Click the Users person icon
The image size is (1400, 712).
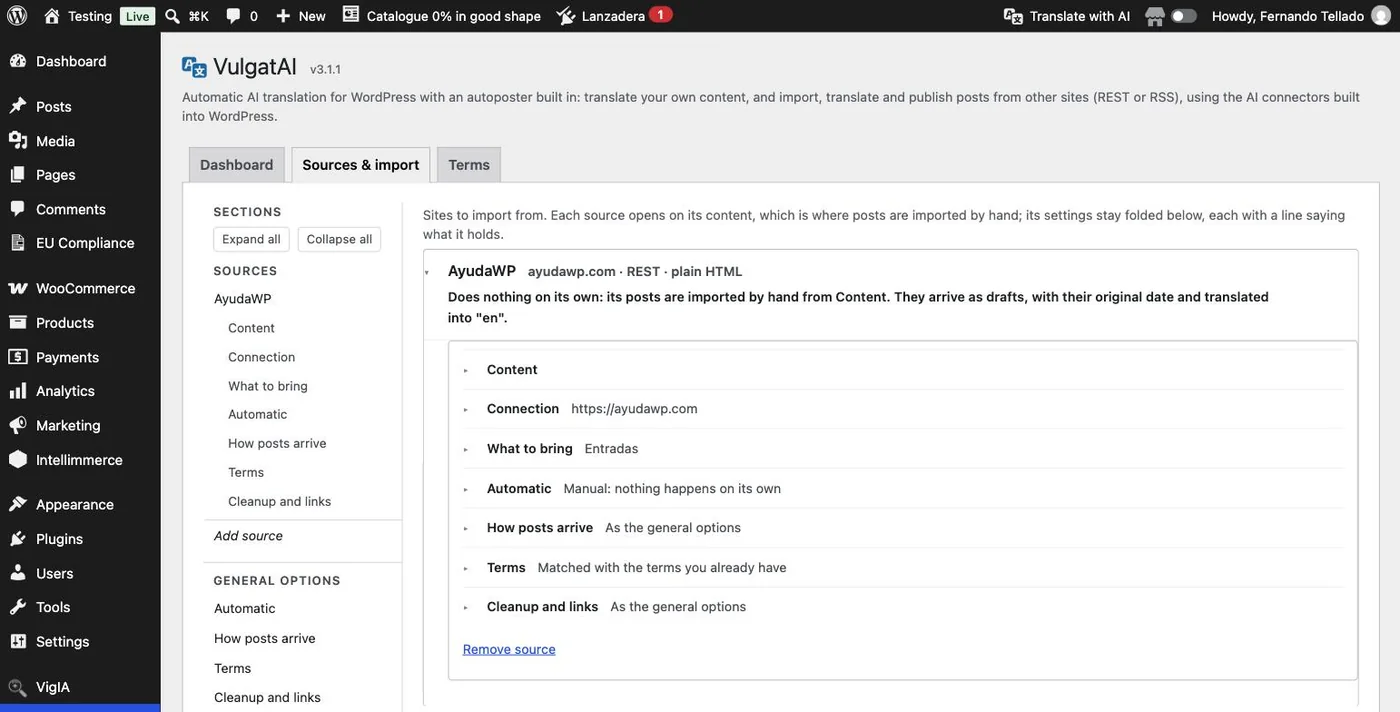coord(17,573)
